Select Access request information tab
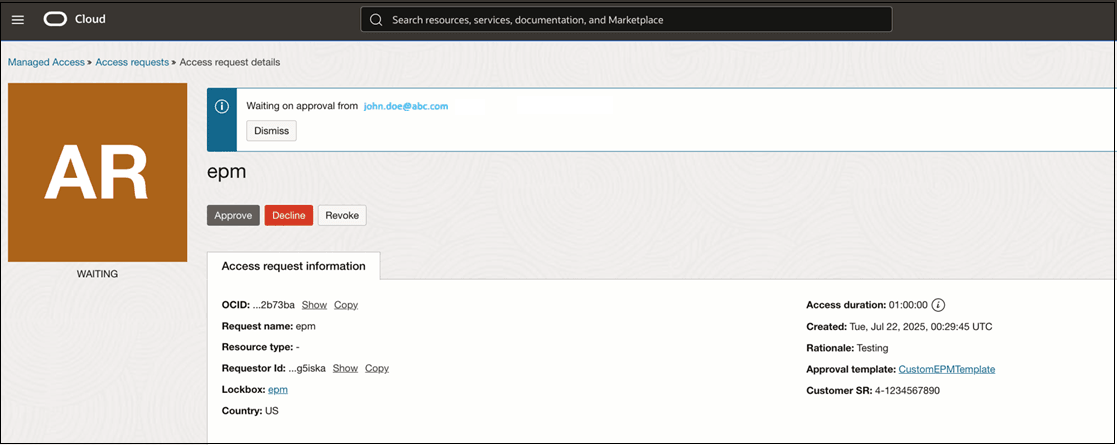This screenshot has height=445, width=1117. pyautogui.click(x=293, y=266)
